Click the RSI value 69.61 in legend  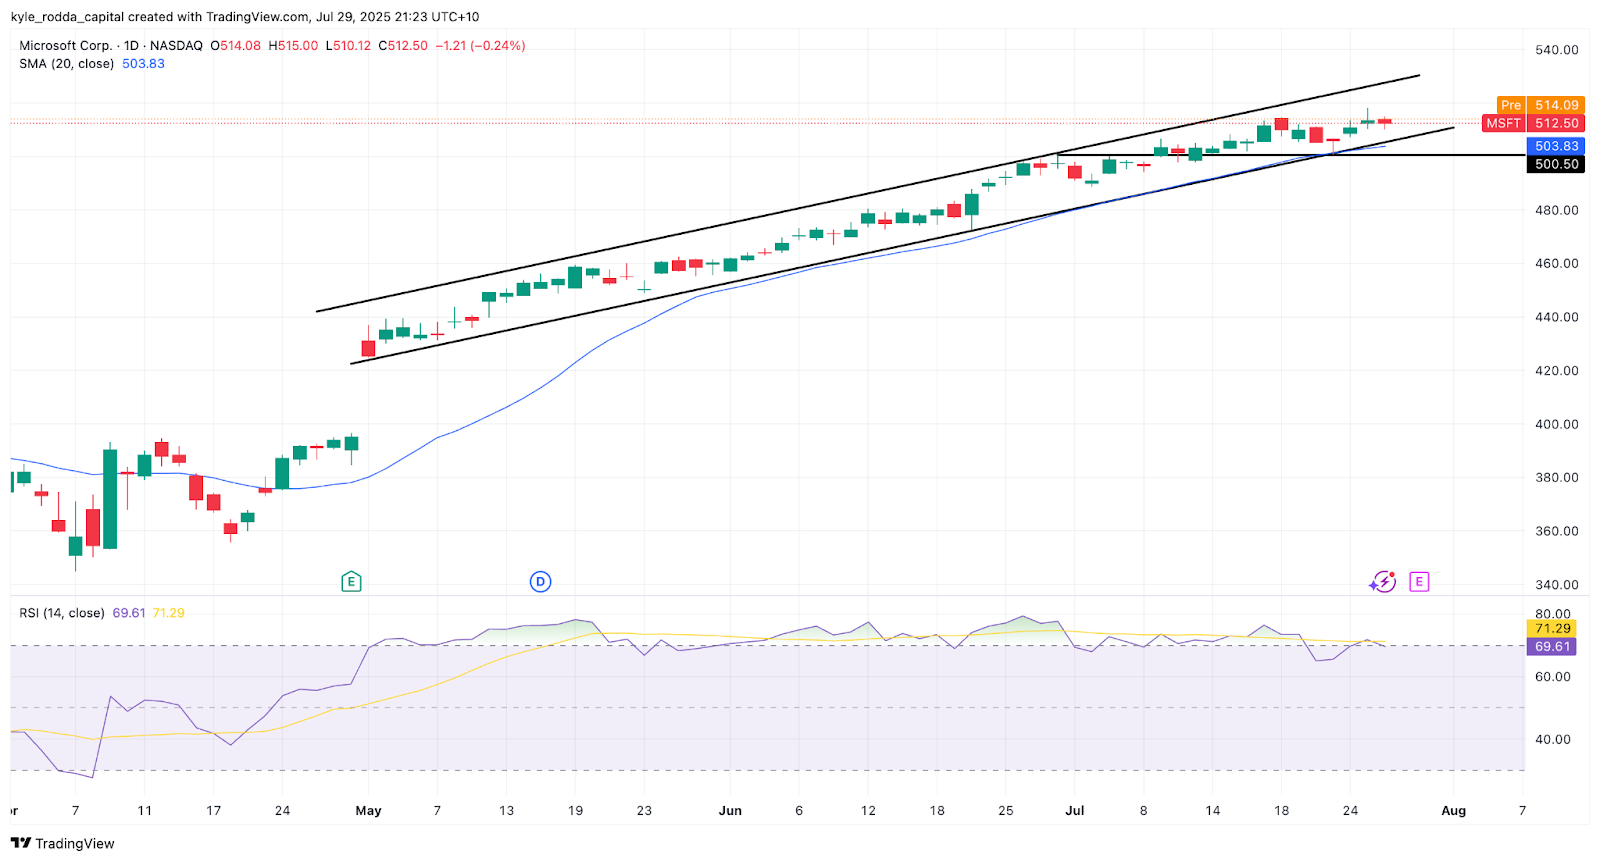129,613
